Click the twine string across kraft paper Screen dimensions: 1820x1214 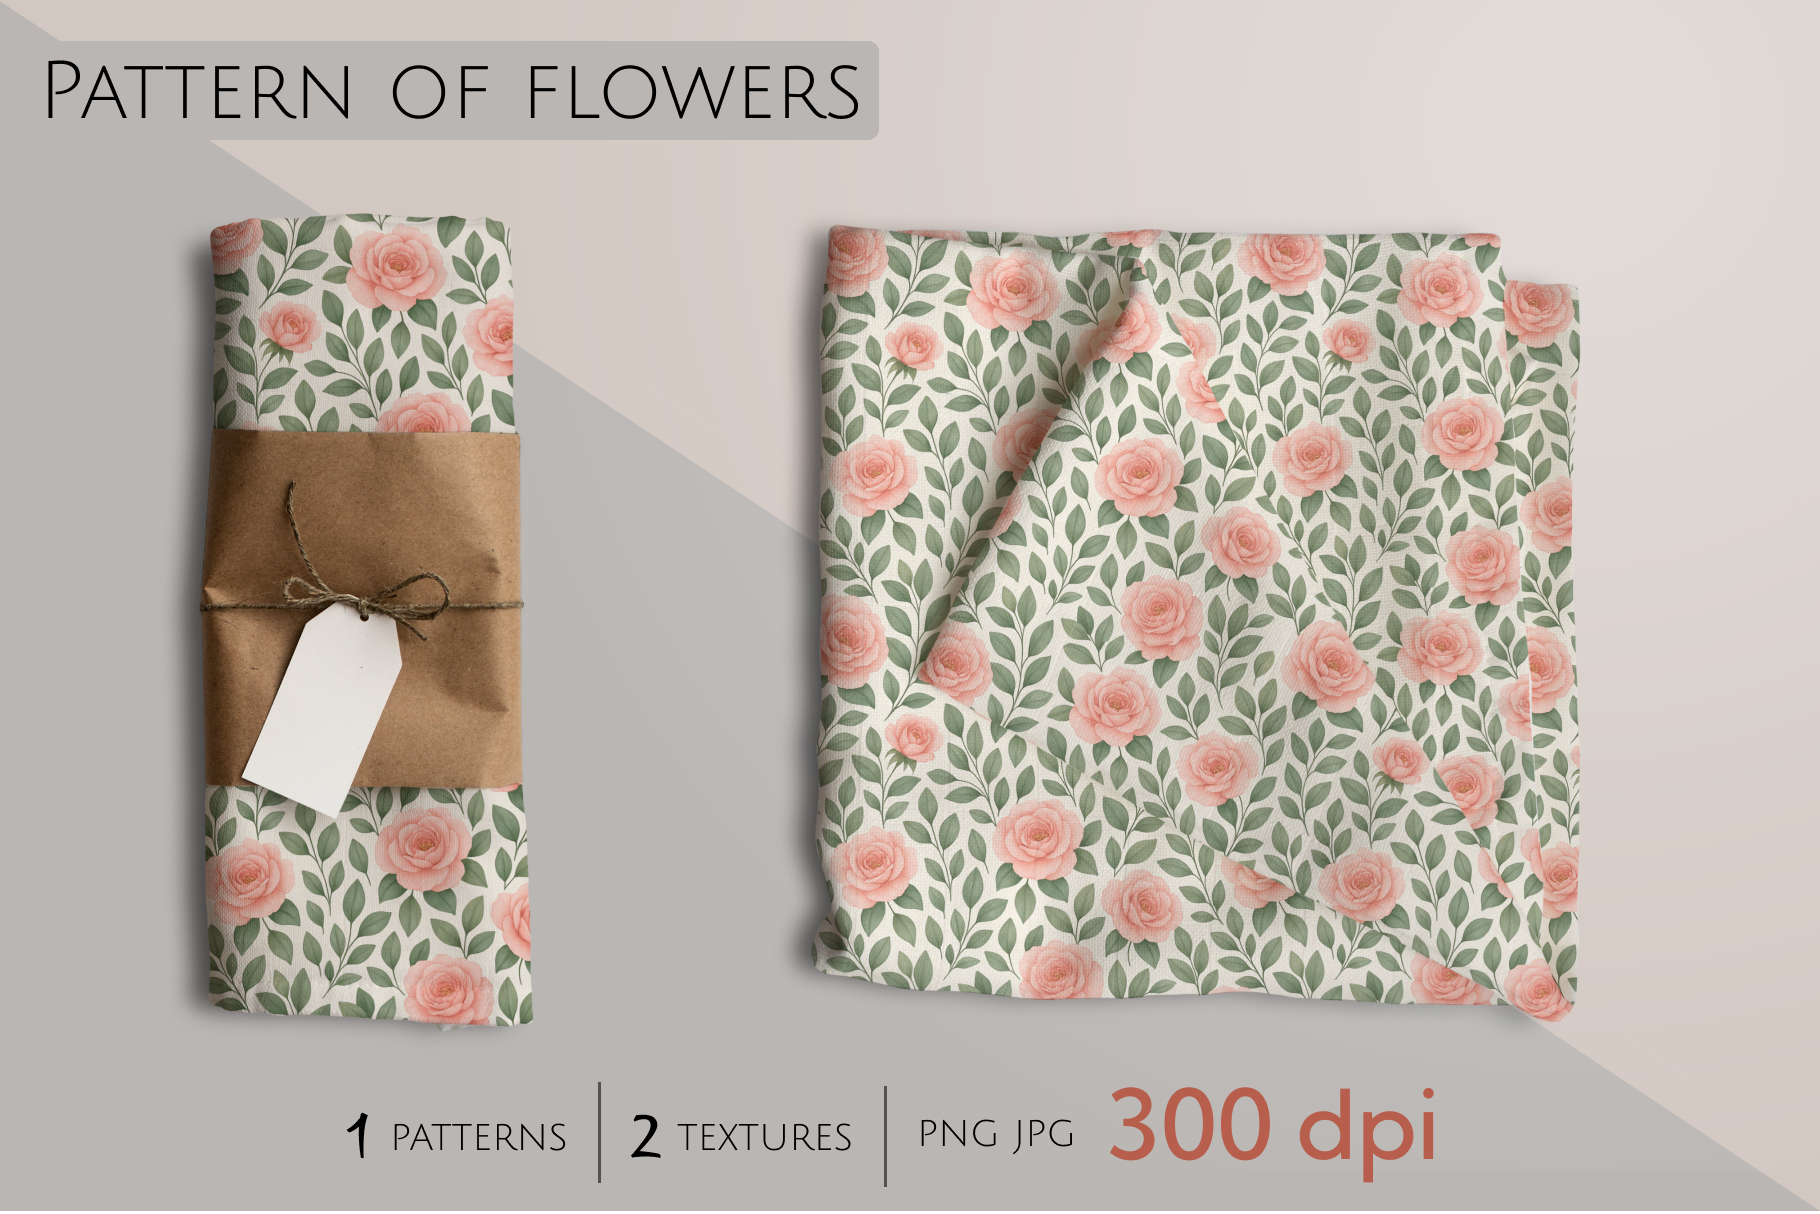coord(362,603)
